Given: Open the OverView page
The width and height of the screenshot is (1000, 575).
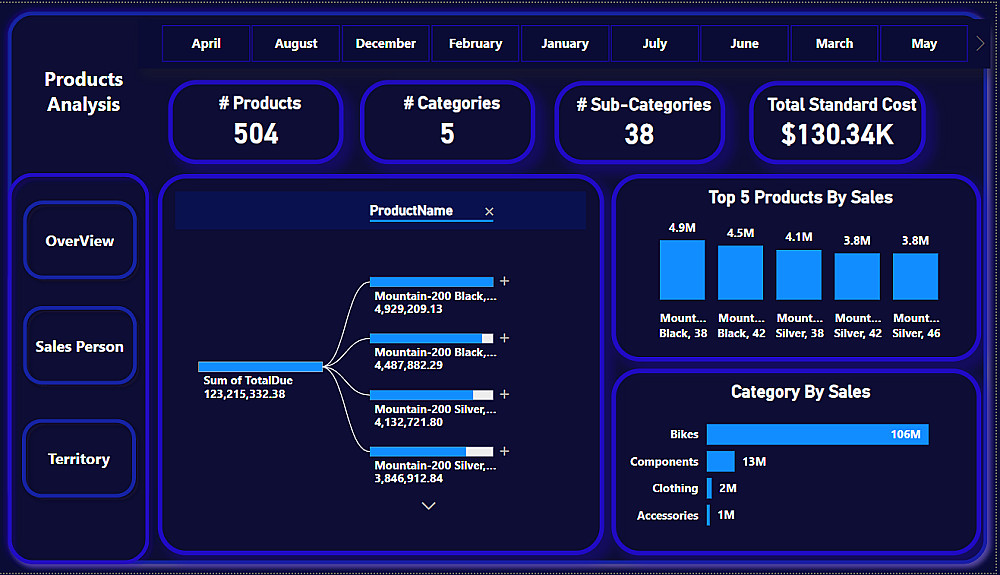Looking at the screenshot, I should (80, 240).
